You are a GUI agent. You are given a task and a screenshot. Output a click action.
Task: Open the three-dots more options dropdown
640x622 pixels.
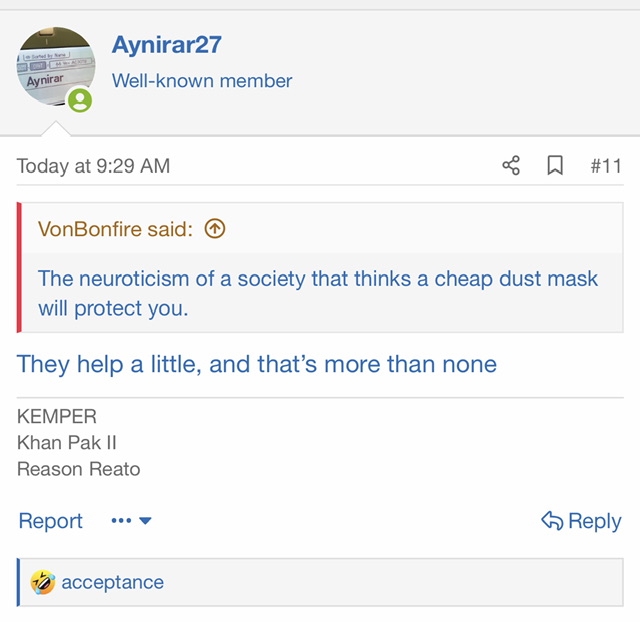pos(131,521)
